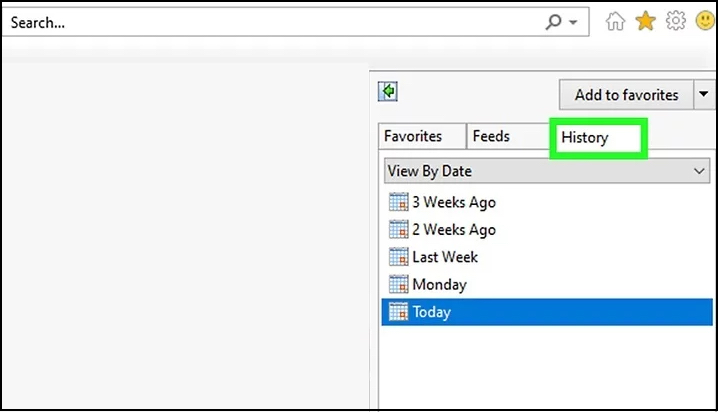Expand the 2 Weeks Ago history entry

tap(453, 229)
